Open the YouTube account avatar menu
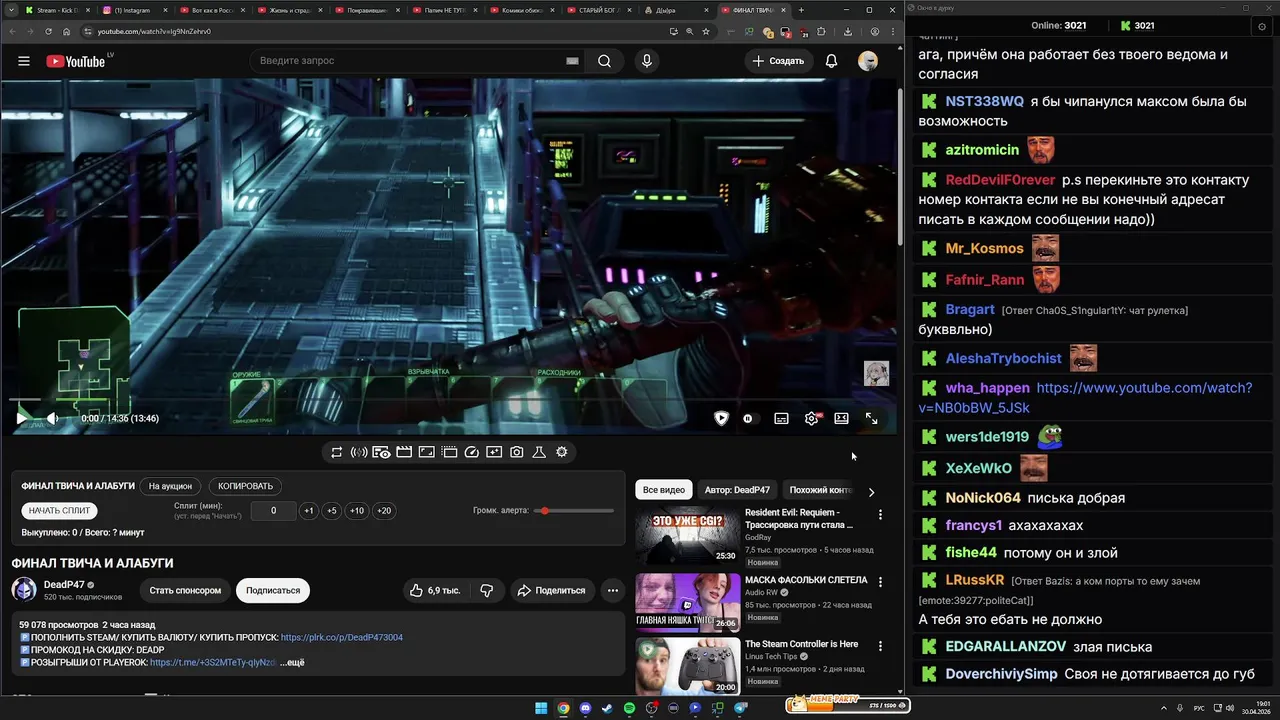Screen dimensions: 1280x720 coord(868,61)
